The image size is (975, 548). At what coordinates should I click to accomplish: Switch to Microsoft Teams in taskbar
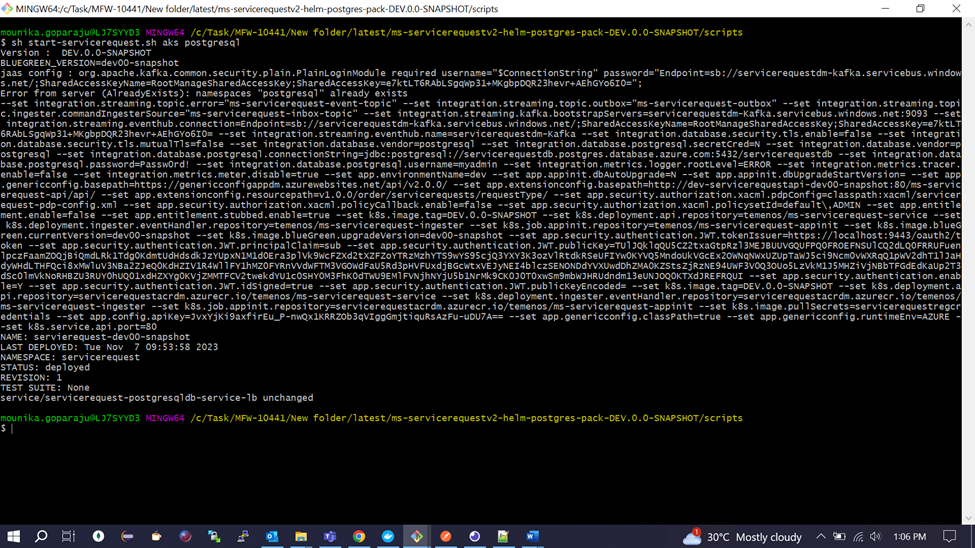pos(330,537)
